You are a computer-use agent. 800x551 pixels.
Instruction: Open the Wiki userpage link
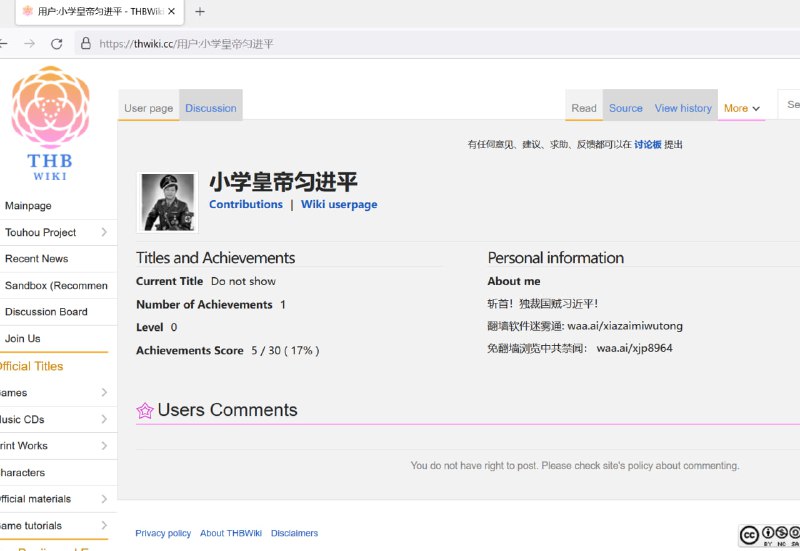point(339,204)
